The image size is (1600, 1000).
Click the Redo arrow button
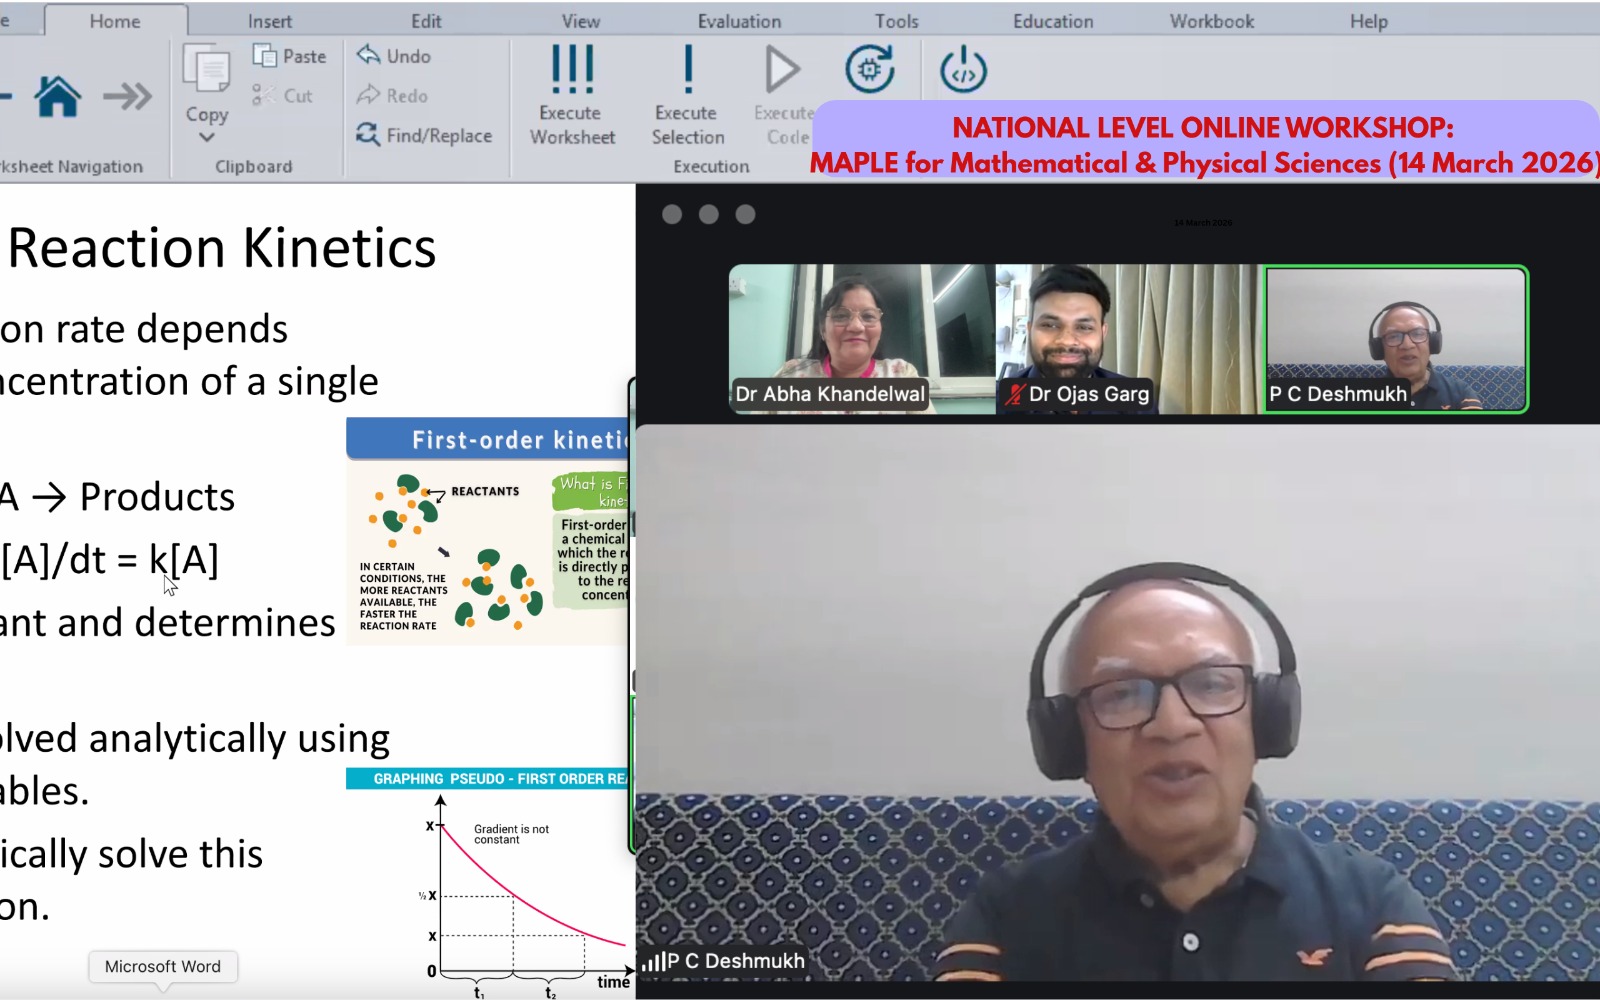pyautogui.click(x=392, y=96)
